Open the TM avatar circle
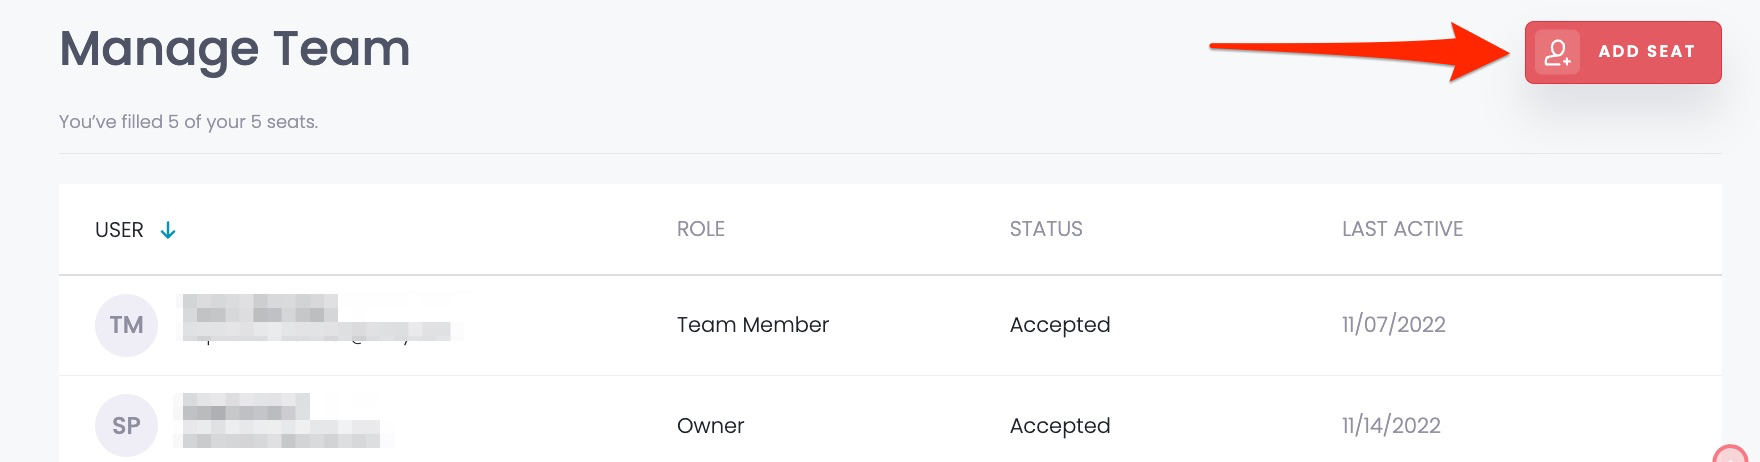 (126, 325)
